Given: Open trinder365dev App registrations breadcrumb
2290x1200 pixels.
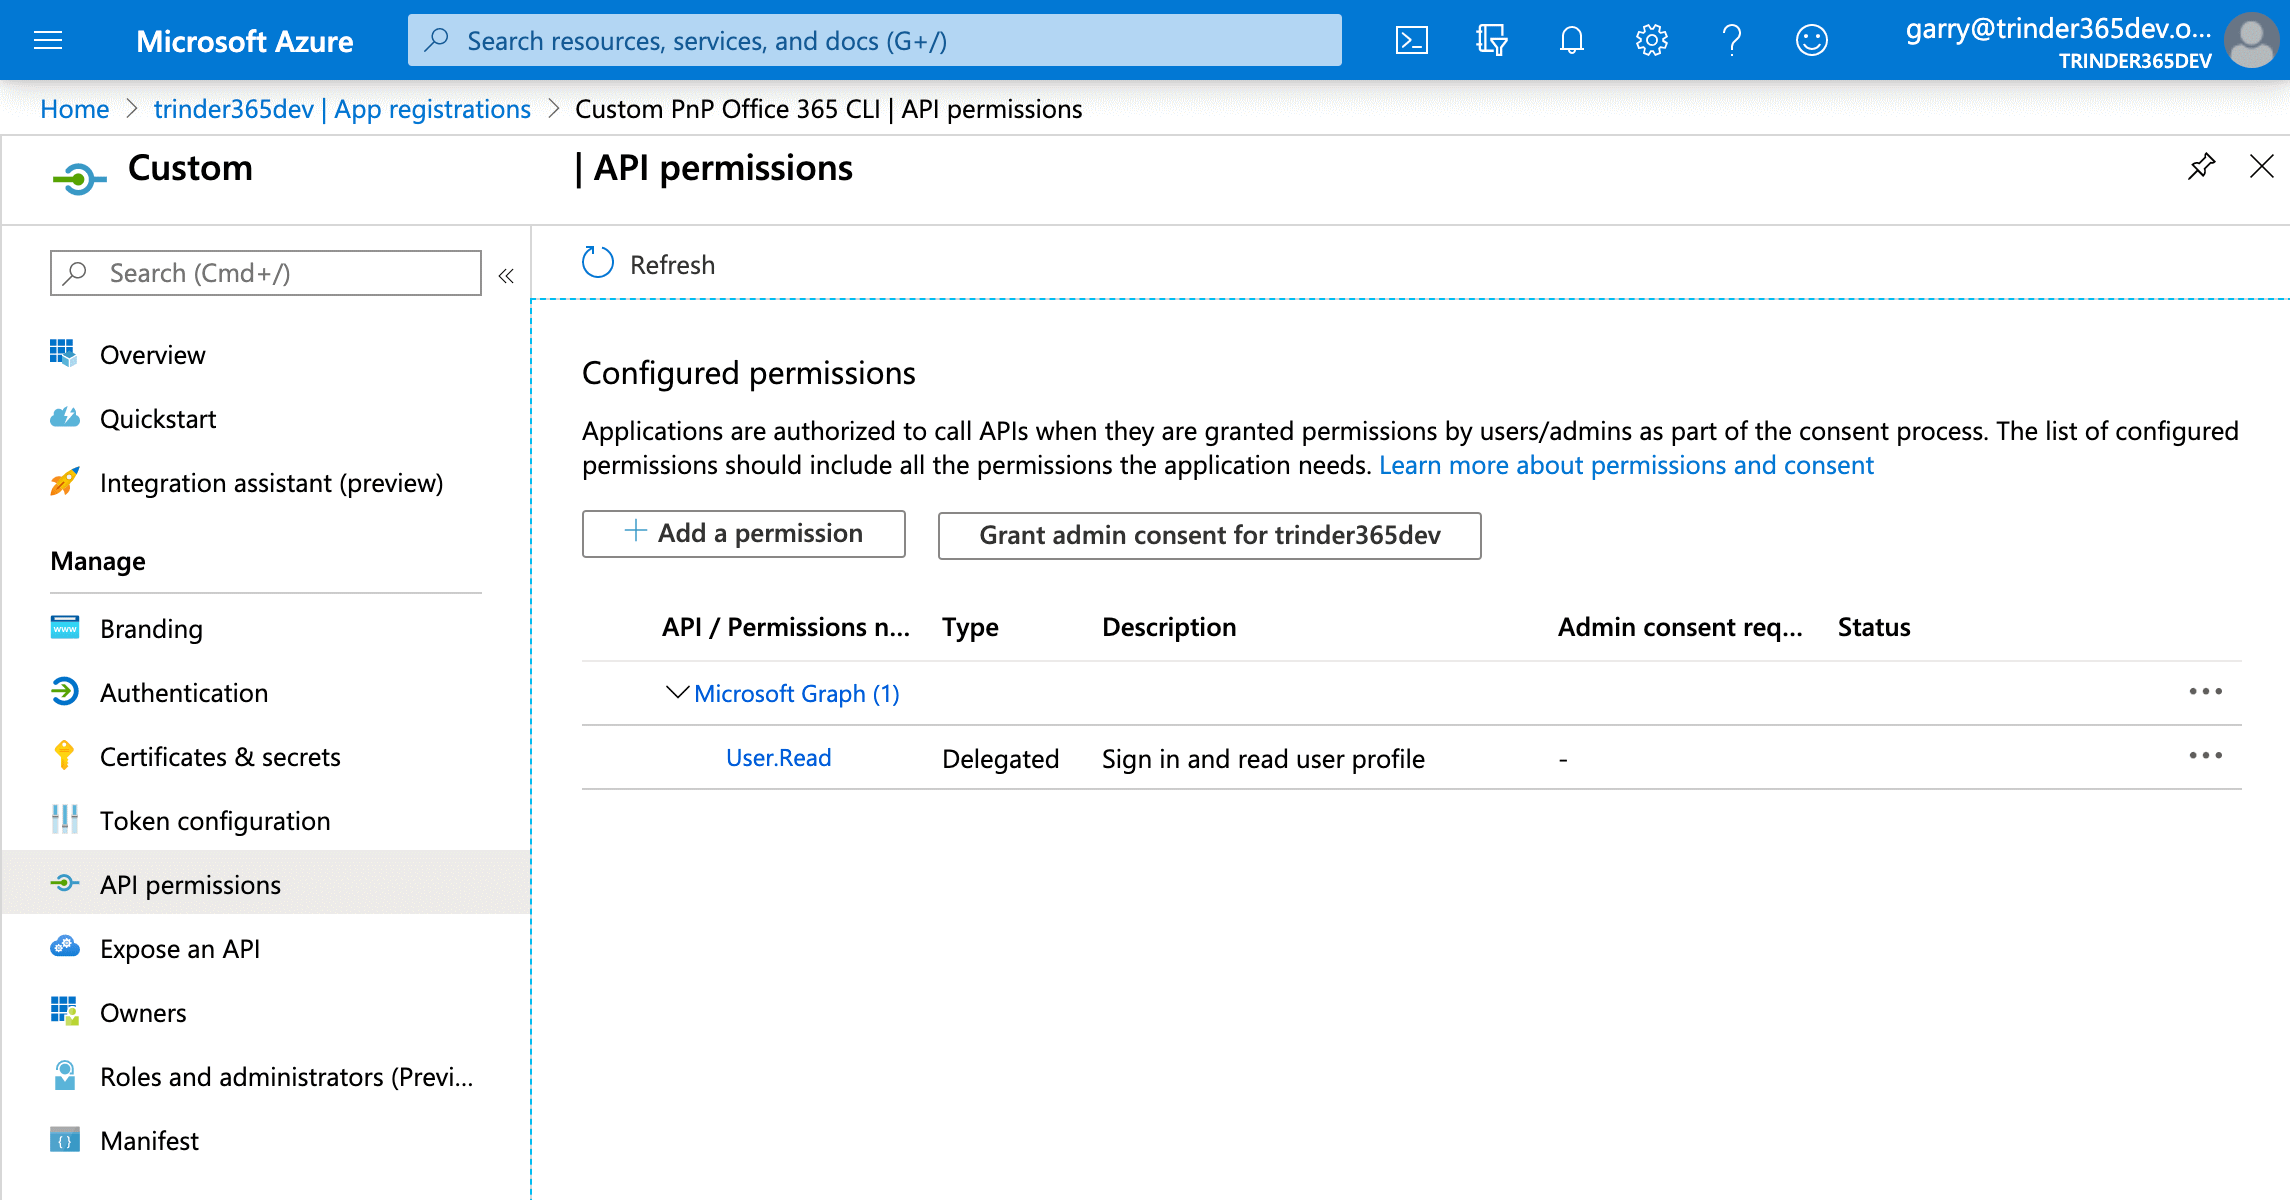Looking at the screenshot, I should pyautogui.click(x=342, y=109).
